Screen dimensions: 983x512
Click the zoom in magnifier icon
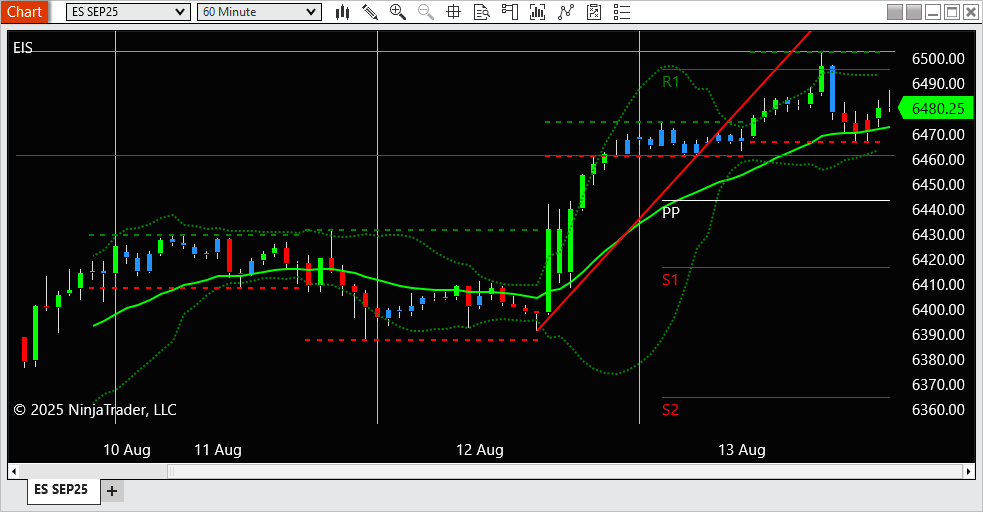pyautogui.click(x=397, y=12)
